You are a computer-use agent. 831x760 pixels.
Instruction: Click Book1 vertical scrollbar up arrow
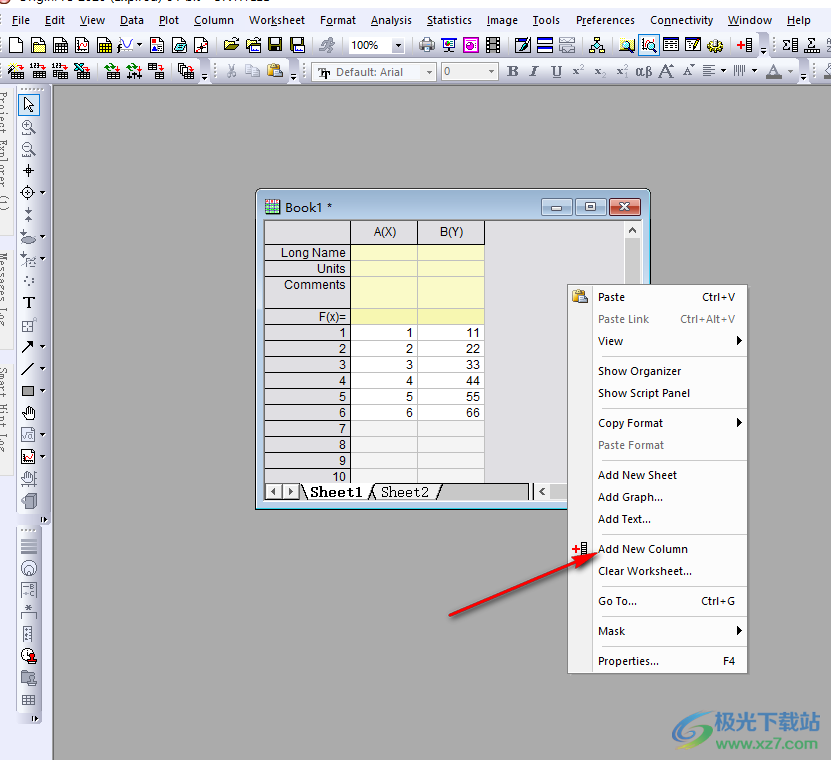(x=632, y=230)
